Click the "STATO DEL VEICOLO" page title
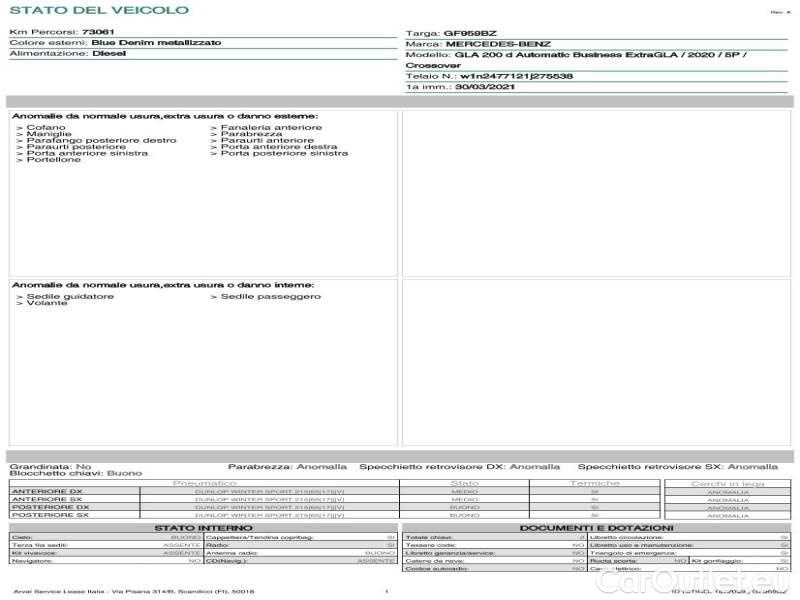The width and height of the screenshot is (800, 600). coord(99,10)
